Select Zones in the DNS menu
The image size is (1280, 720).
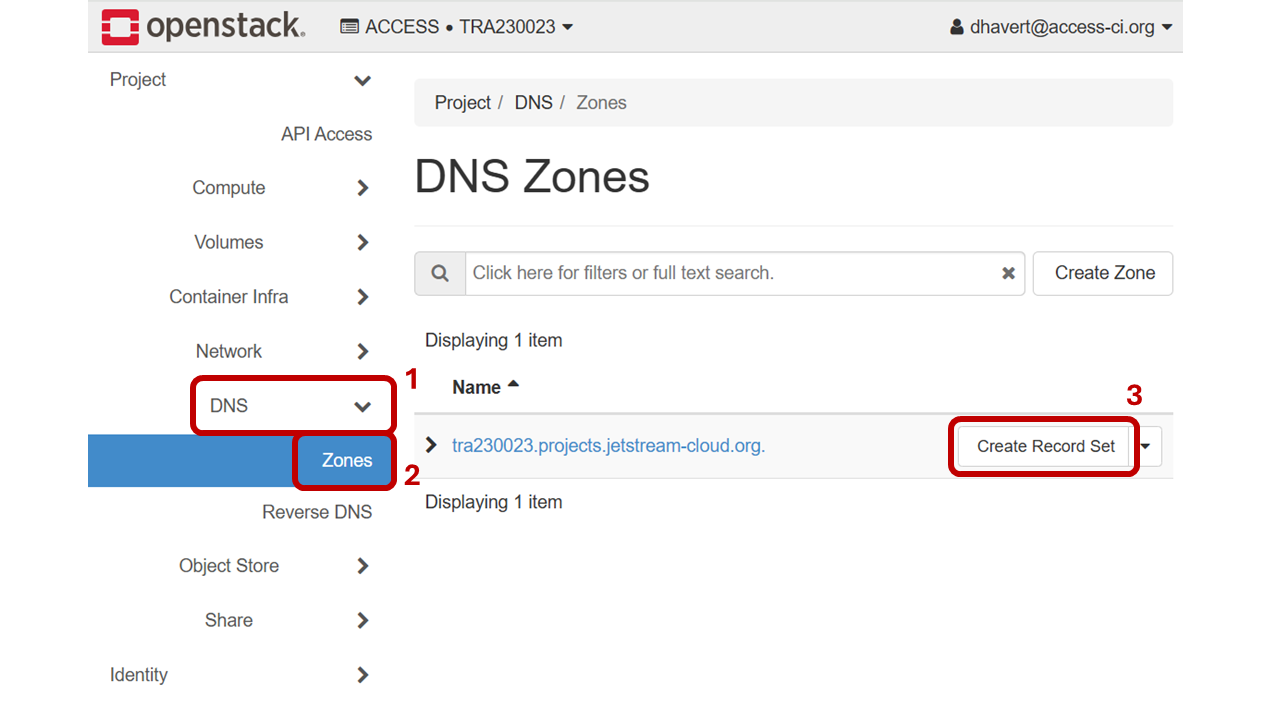tap(344, 460)
